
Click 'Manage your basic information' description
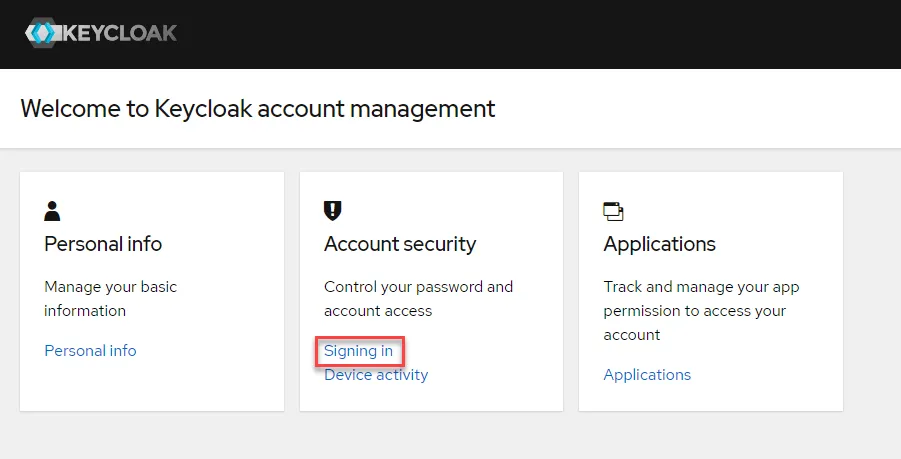[x=110, y=299]
